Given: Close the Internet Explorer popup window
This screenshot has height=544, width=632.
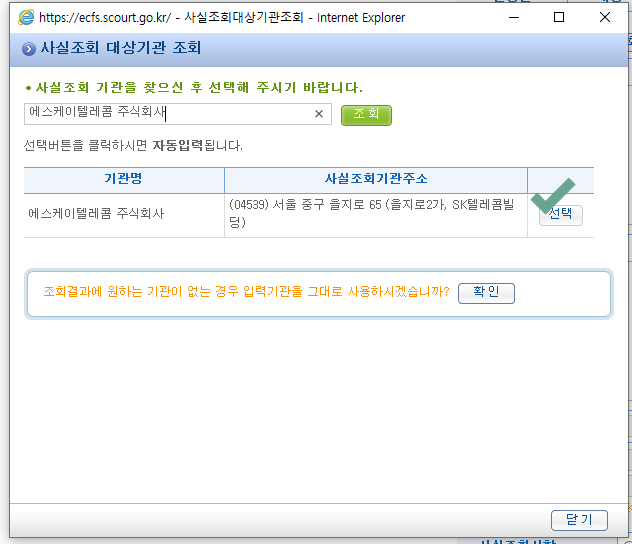Looking at the screenshot, I should (605, 17).
